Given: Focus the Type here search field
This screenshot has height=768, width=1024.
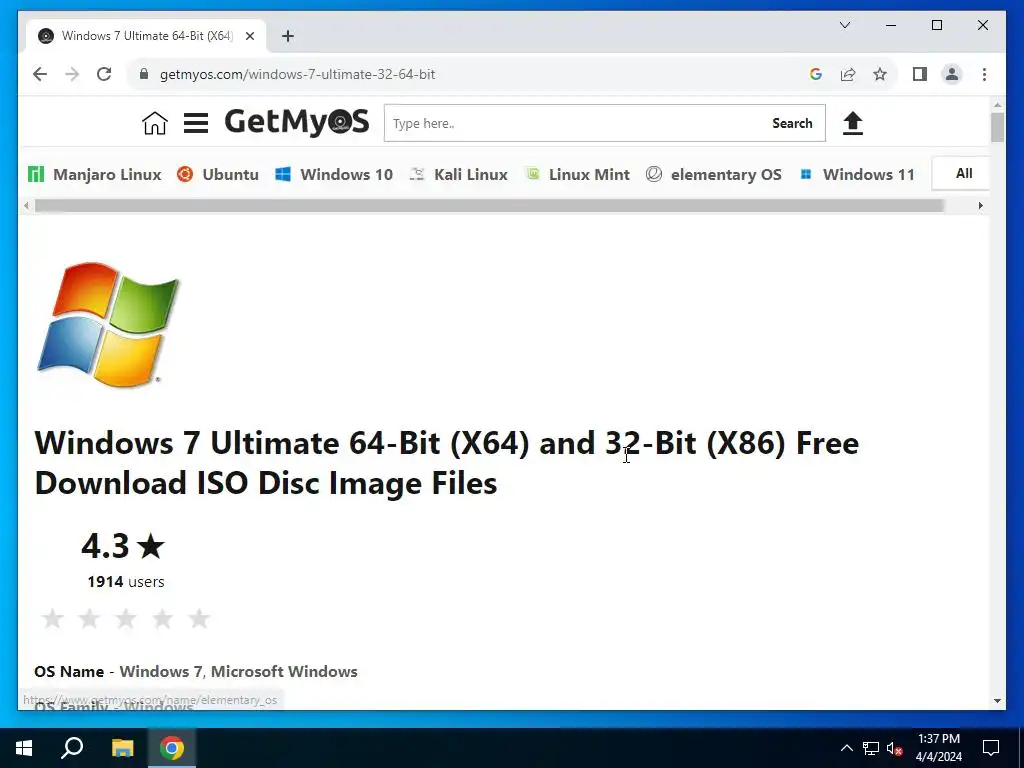Looking at the screenshot, I should click(575, 123).
